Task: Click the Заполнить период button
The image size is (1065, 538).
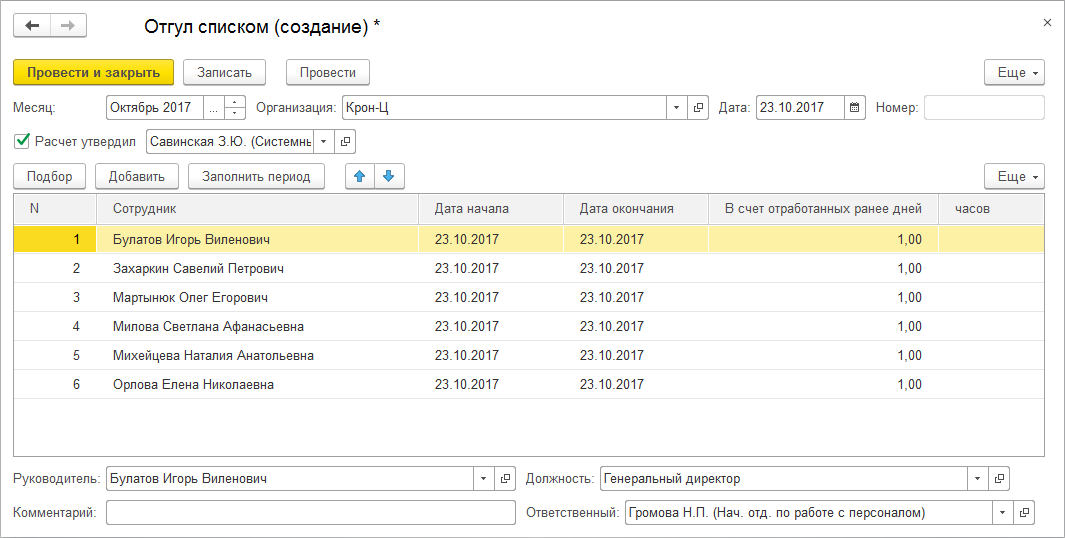Action: [256, 177]
